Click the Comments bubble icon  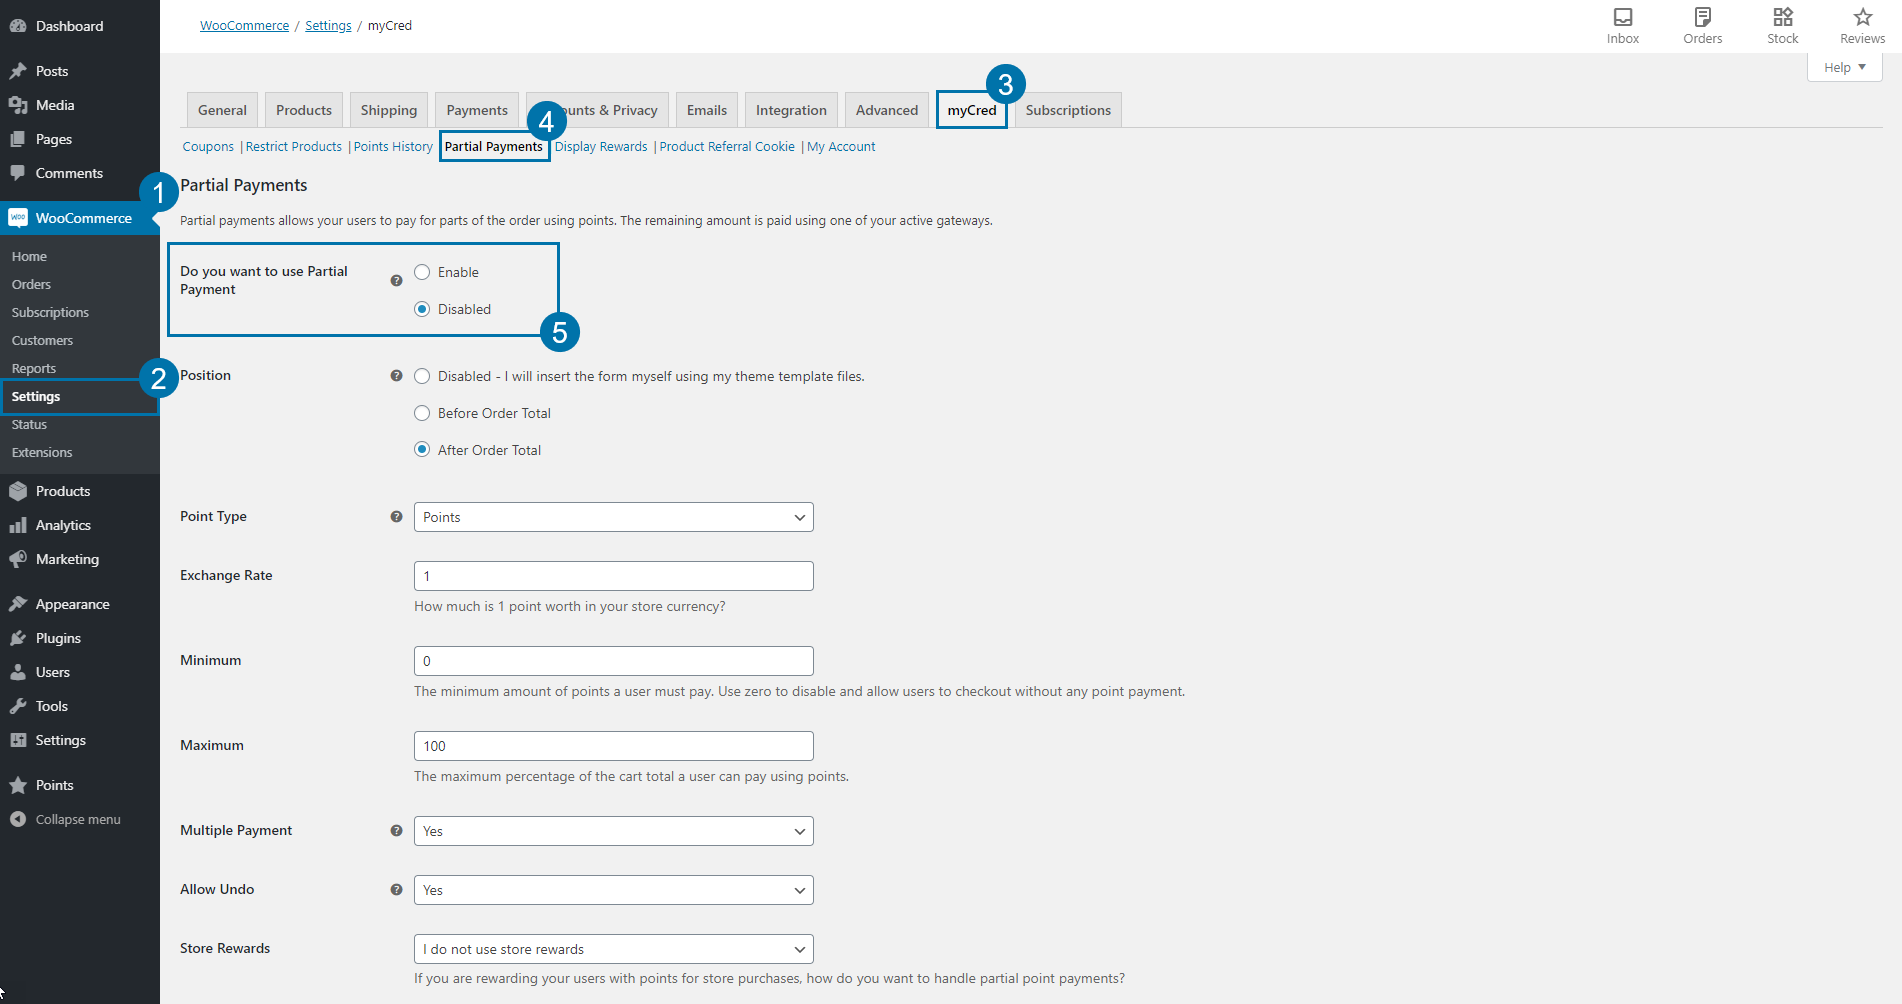(x=18, y=173)
